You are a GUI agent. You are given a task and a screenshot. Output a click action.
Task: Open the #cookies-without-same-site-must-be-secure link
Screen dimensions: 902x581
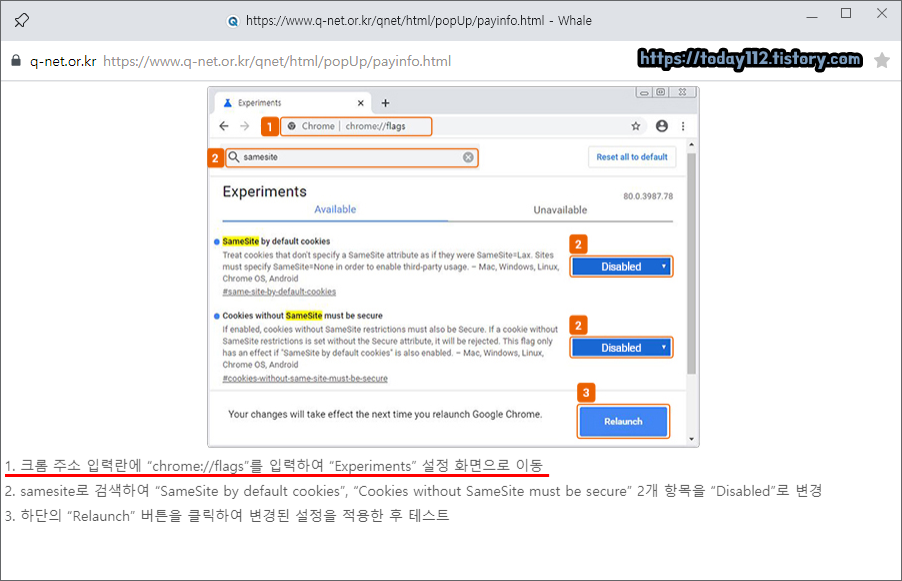point(305,379)
